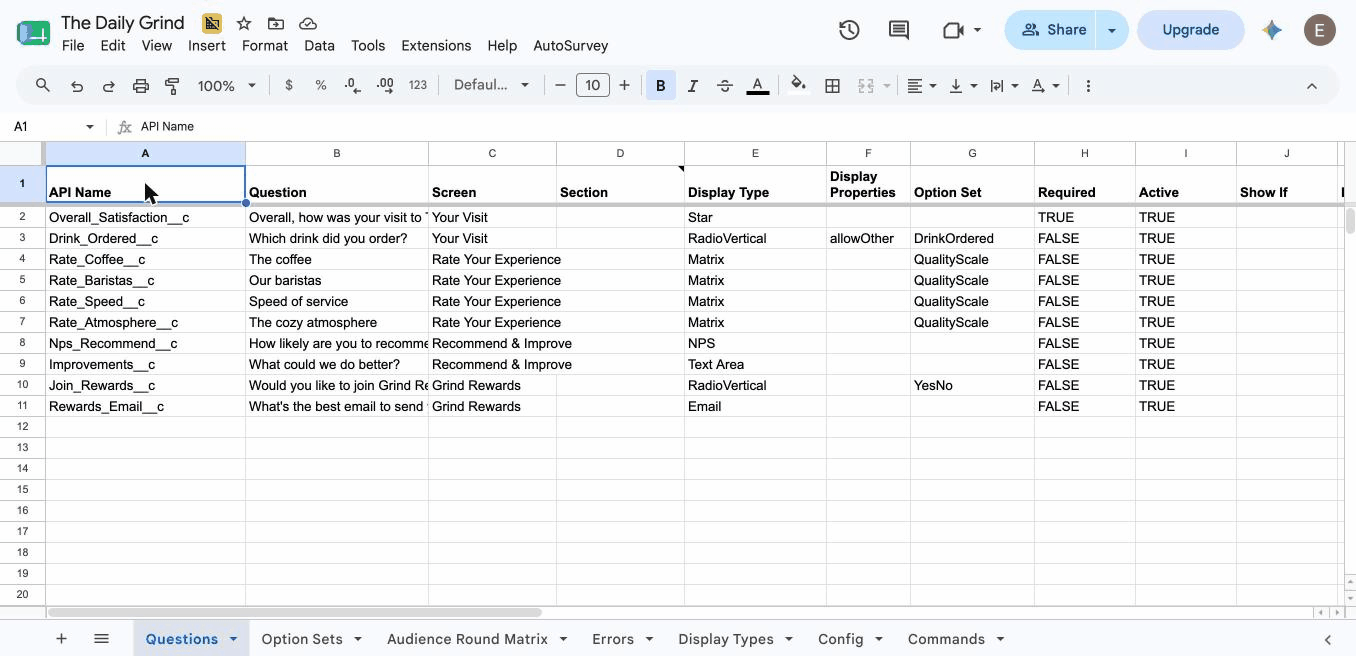Open horizontal align dropdown
Screen dimensions: 1356x656
pos(922,86)
